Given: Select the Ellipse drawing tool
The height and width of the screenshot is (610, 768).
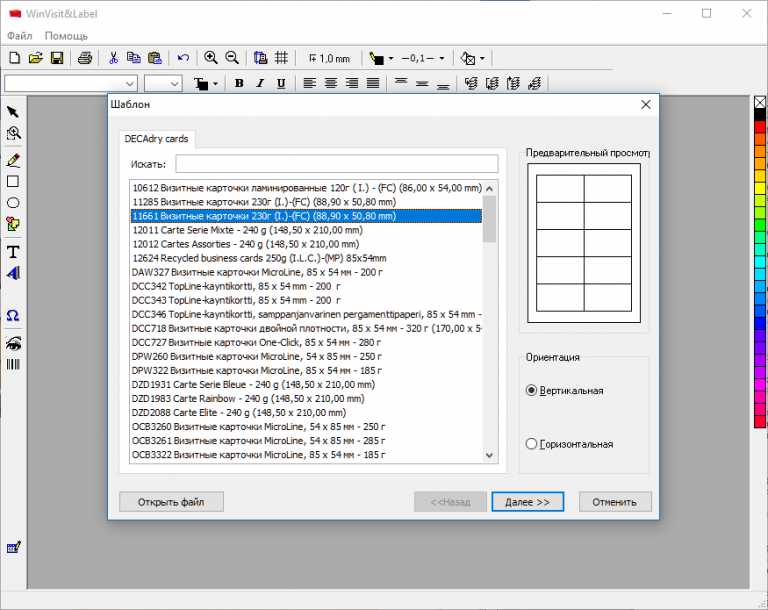Looking at the screenshot, I should tap(13, 202).
